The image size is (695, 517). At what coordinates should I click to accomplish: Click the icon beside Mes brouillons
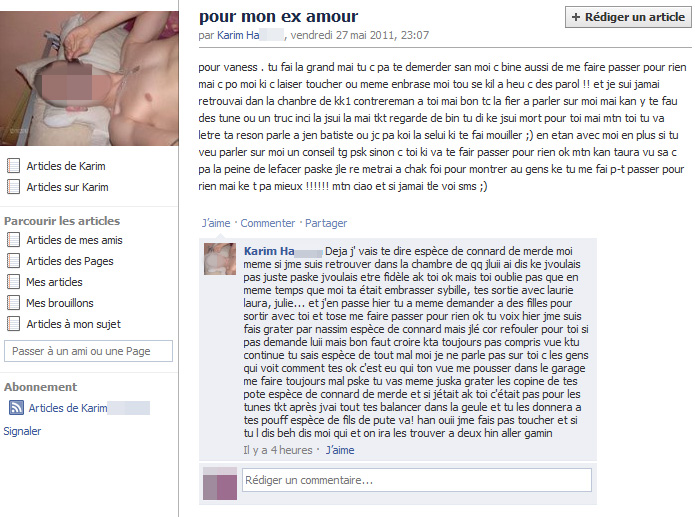point(13,303)
